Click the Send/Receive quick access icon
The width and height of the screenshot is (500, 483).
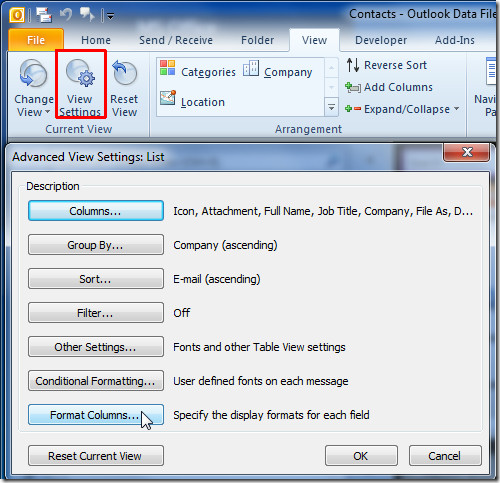(x=44, y=15)
